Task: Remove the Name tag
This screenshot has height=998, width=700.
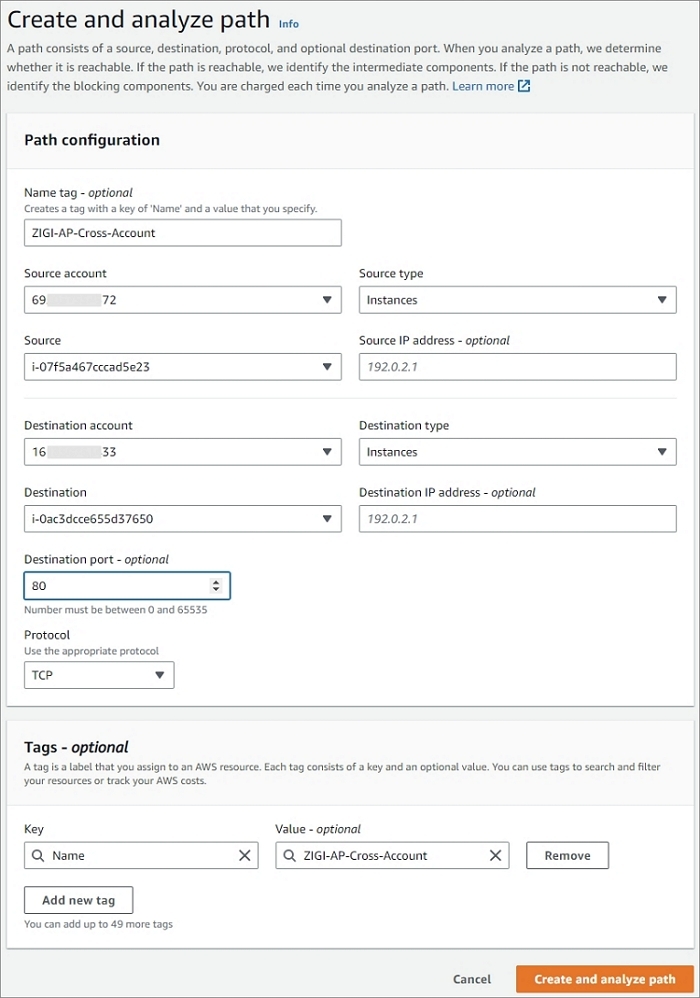Action: 567,856
